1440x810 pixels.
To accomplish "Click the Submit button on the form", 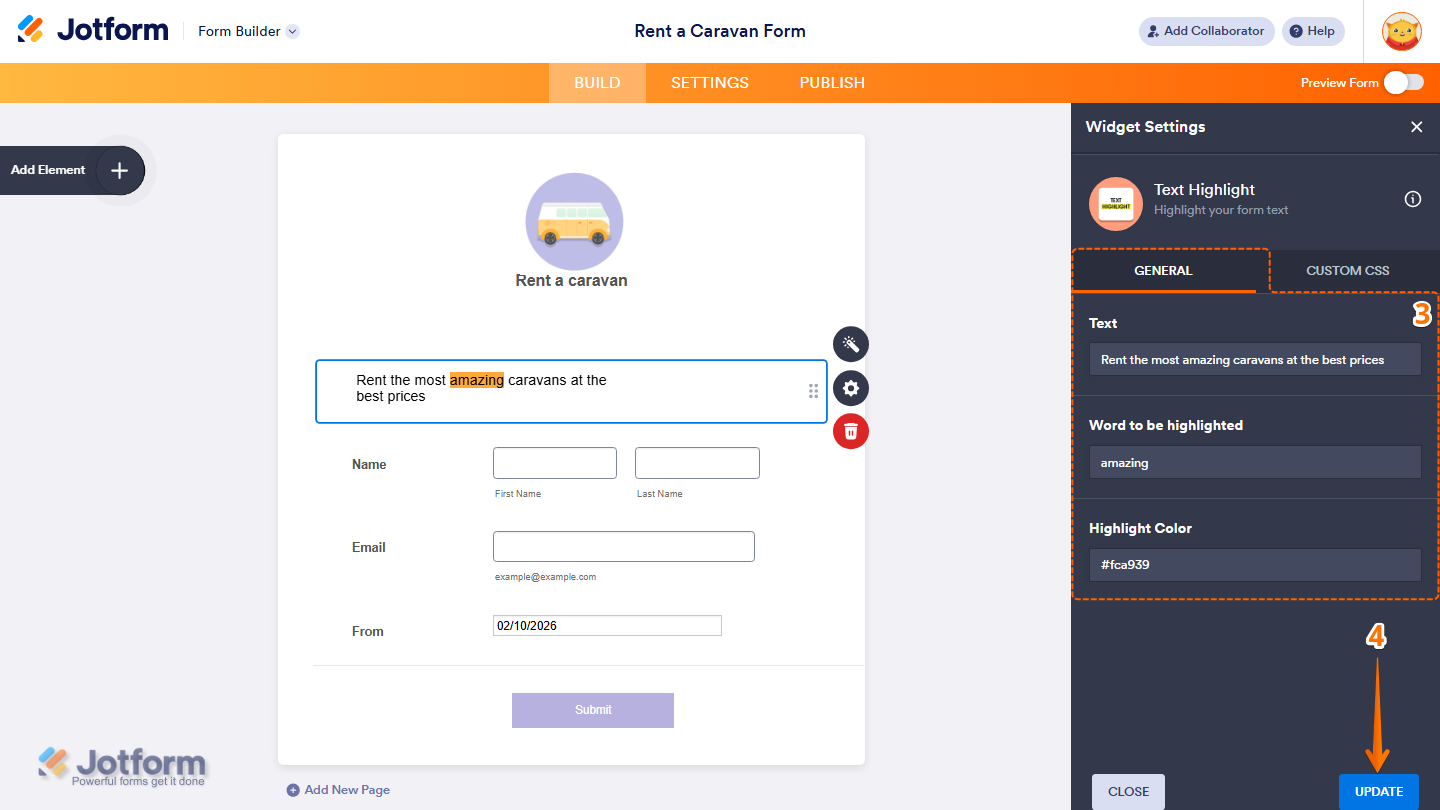I will click(593, 710).
